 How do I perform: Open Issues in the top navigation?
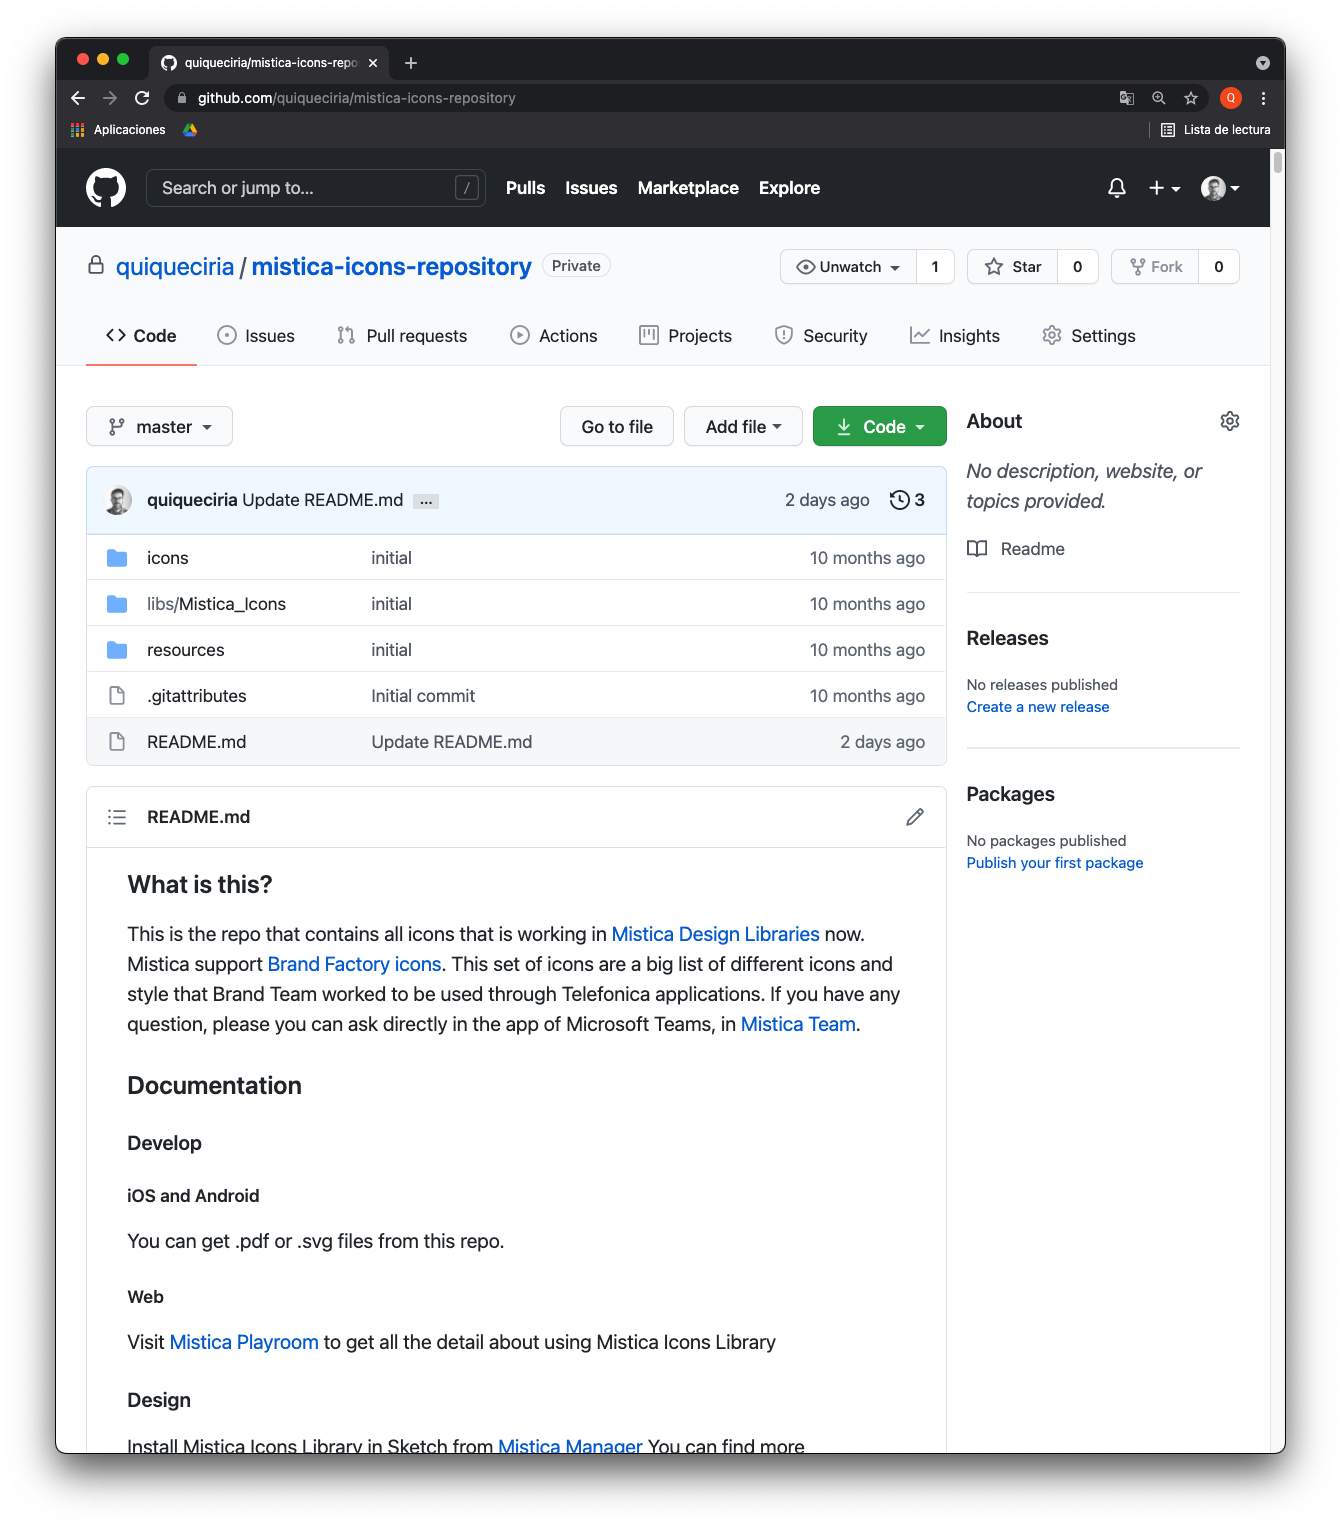click(591, 188)
